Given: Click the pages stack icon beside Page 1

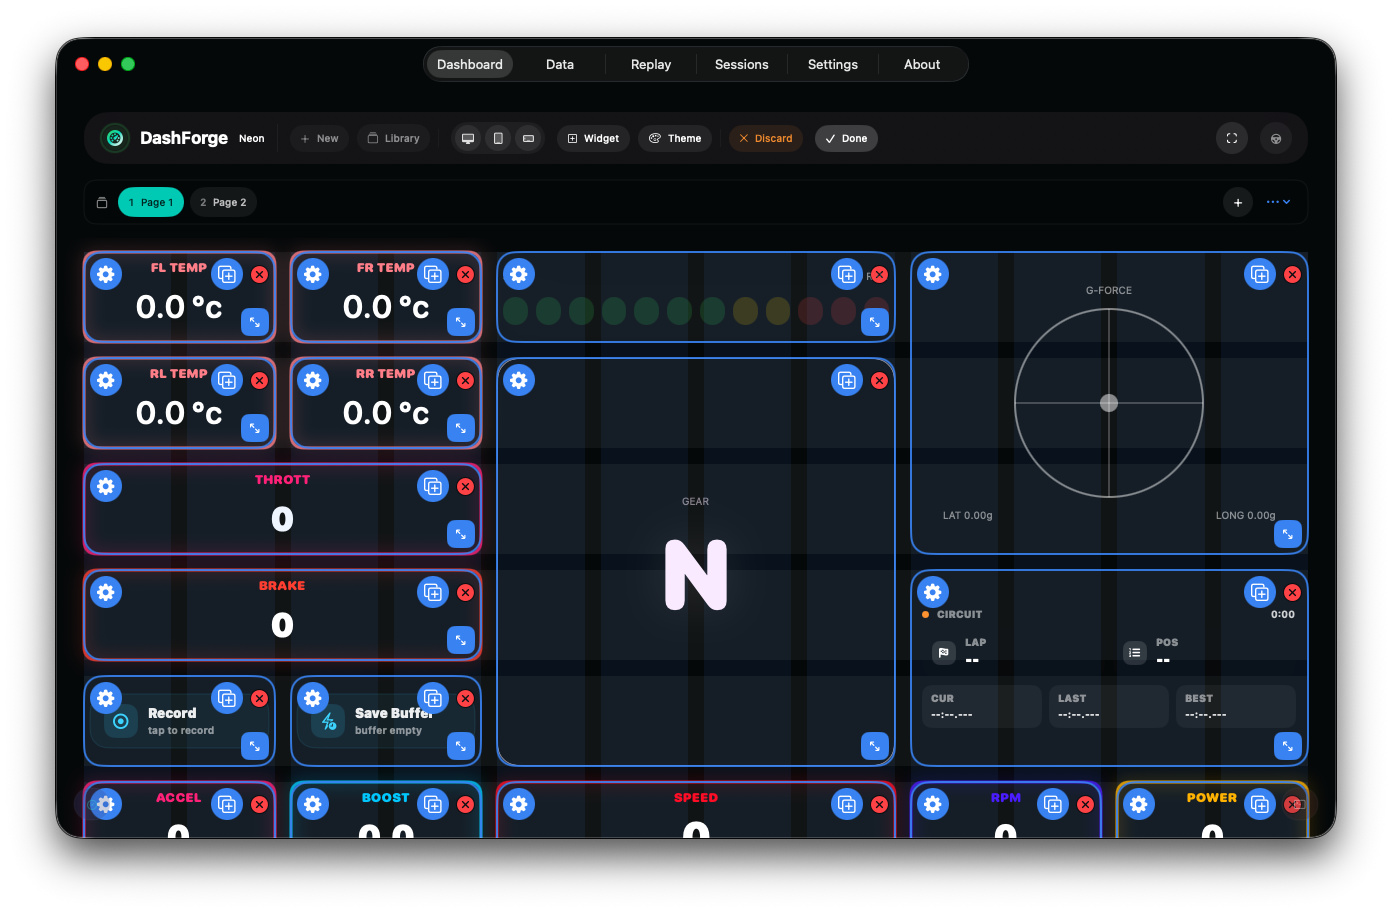Looking at the screenshot, I should [102, 202].
